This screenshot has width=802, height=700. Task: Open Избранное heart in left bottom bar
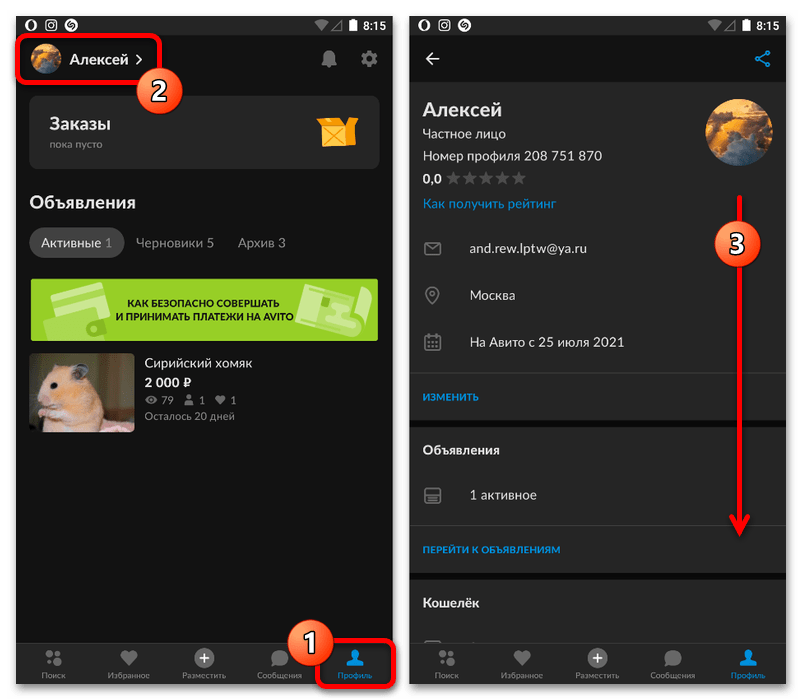(128, 662)
